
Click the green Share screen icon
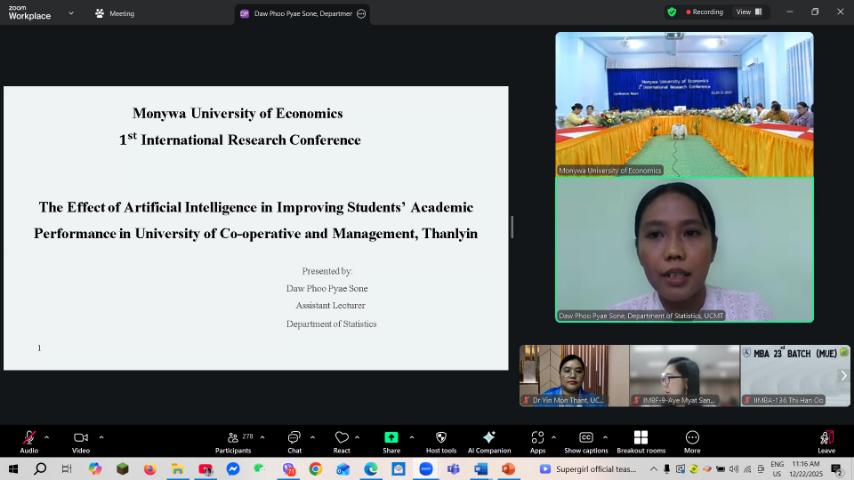pos(391,438)
